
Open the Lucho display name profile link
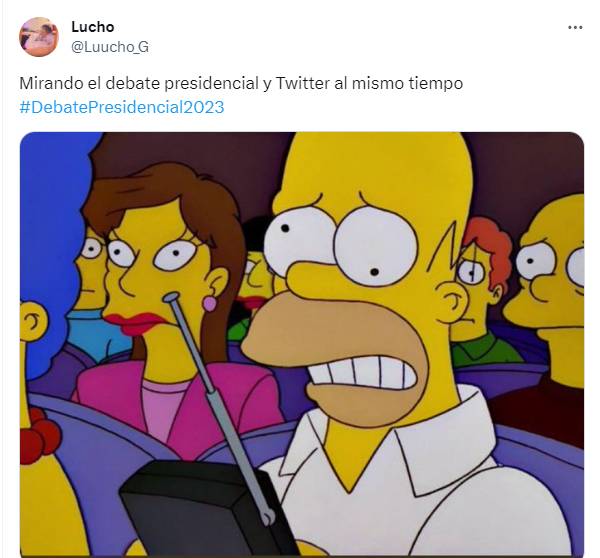pyautogui.click(x=93, y=27)
